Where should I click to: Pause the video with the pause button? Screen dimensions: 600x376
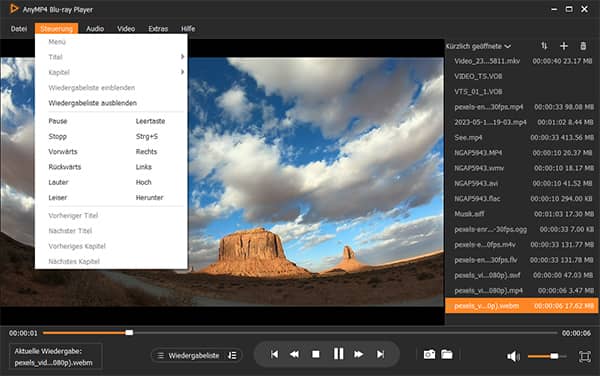pyautogui.click(x=338, y=354)
